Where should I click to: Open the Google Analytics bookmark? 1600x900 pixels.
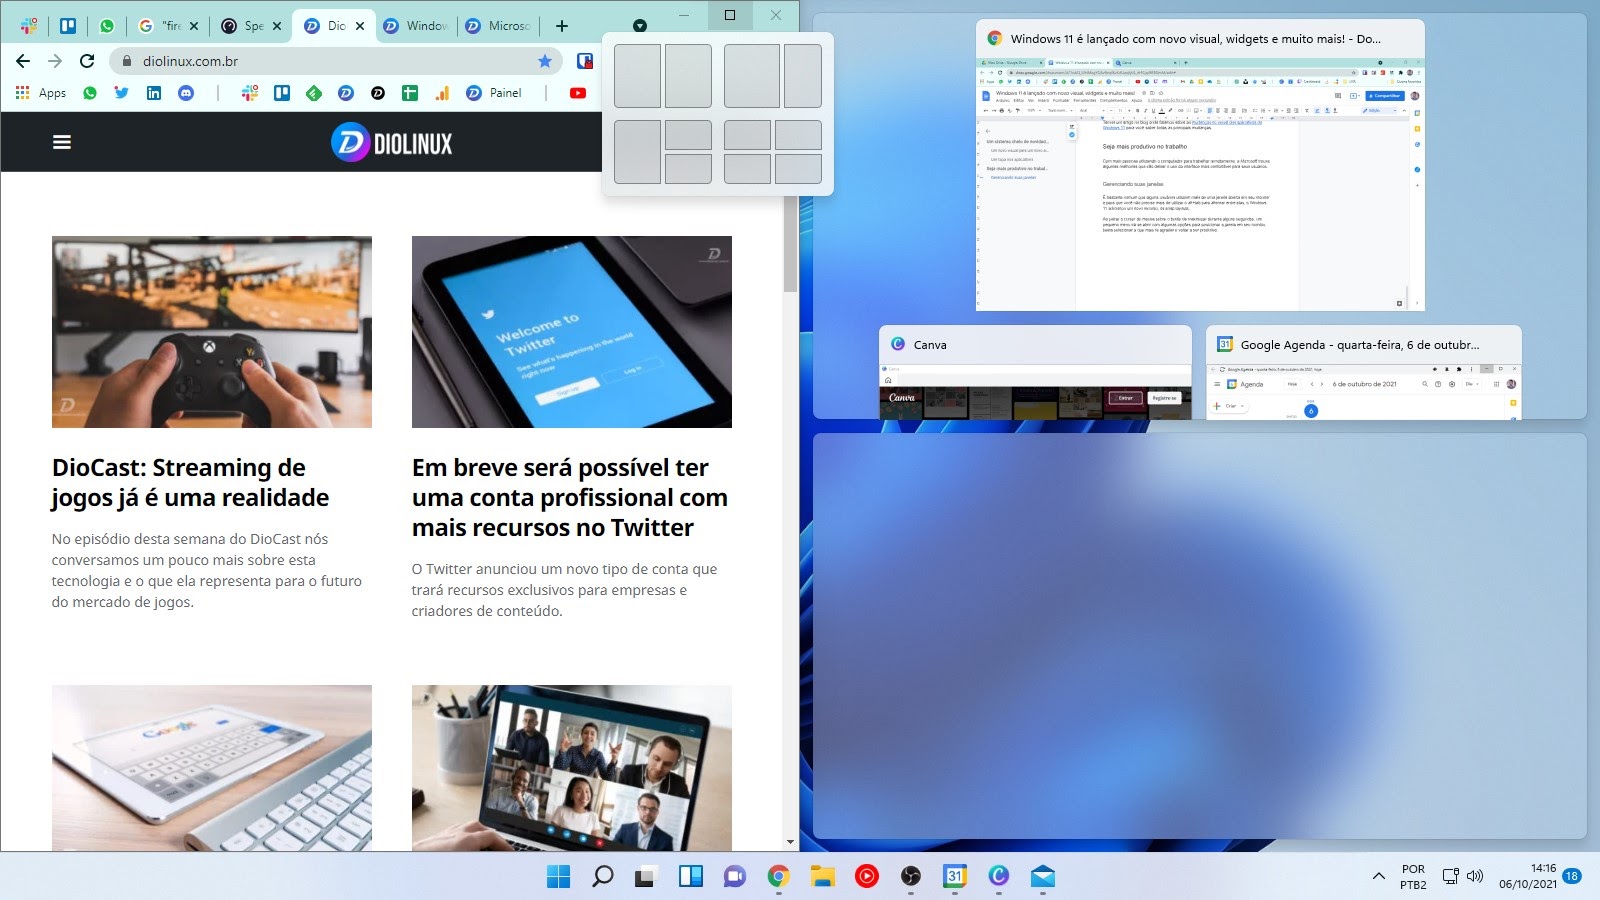point(443,92)
